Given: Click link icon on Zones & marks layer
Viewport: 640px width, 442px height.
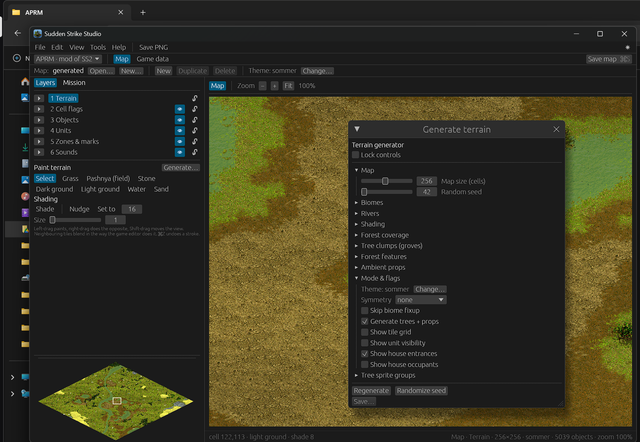Looking at the screenshot, I should 195,141.
